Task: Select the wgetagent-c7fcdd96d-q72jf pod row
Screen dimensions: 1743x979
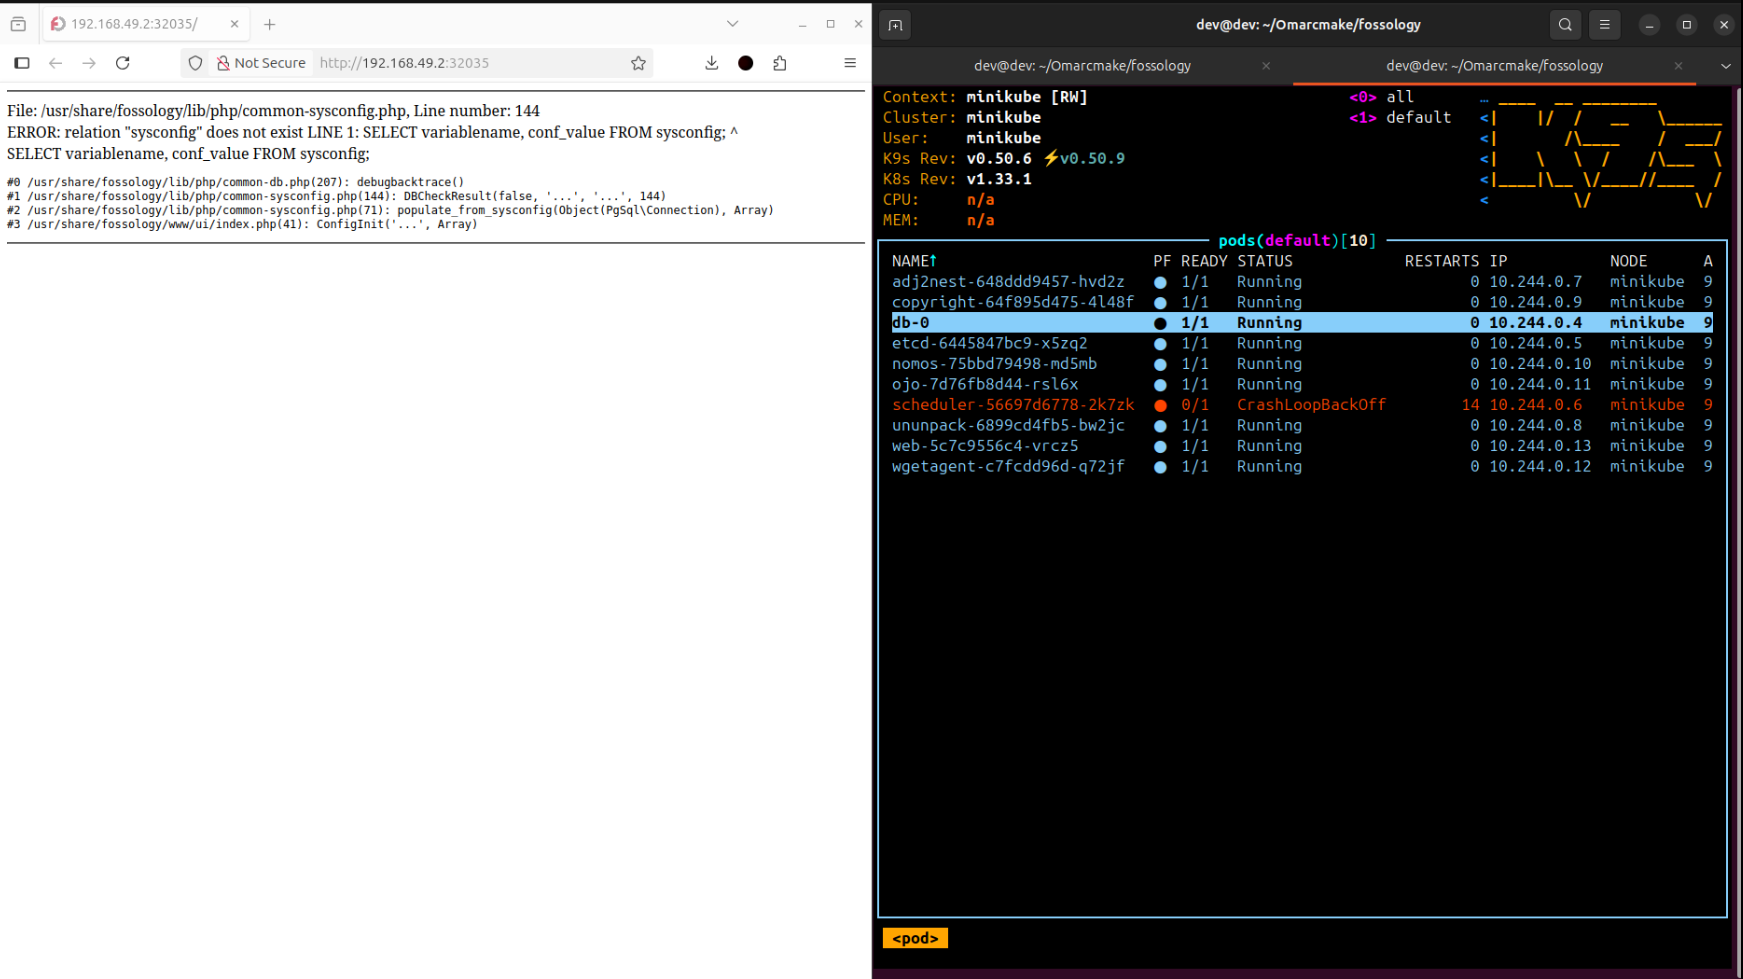Action: 1302,466
